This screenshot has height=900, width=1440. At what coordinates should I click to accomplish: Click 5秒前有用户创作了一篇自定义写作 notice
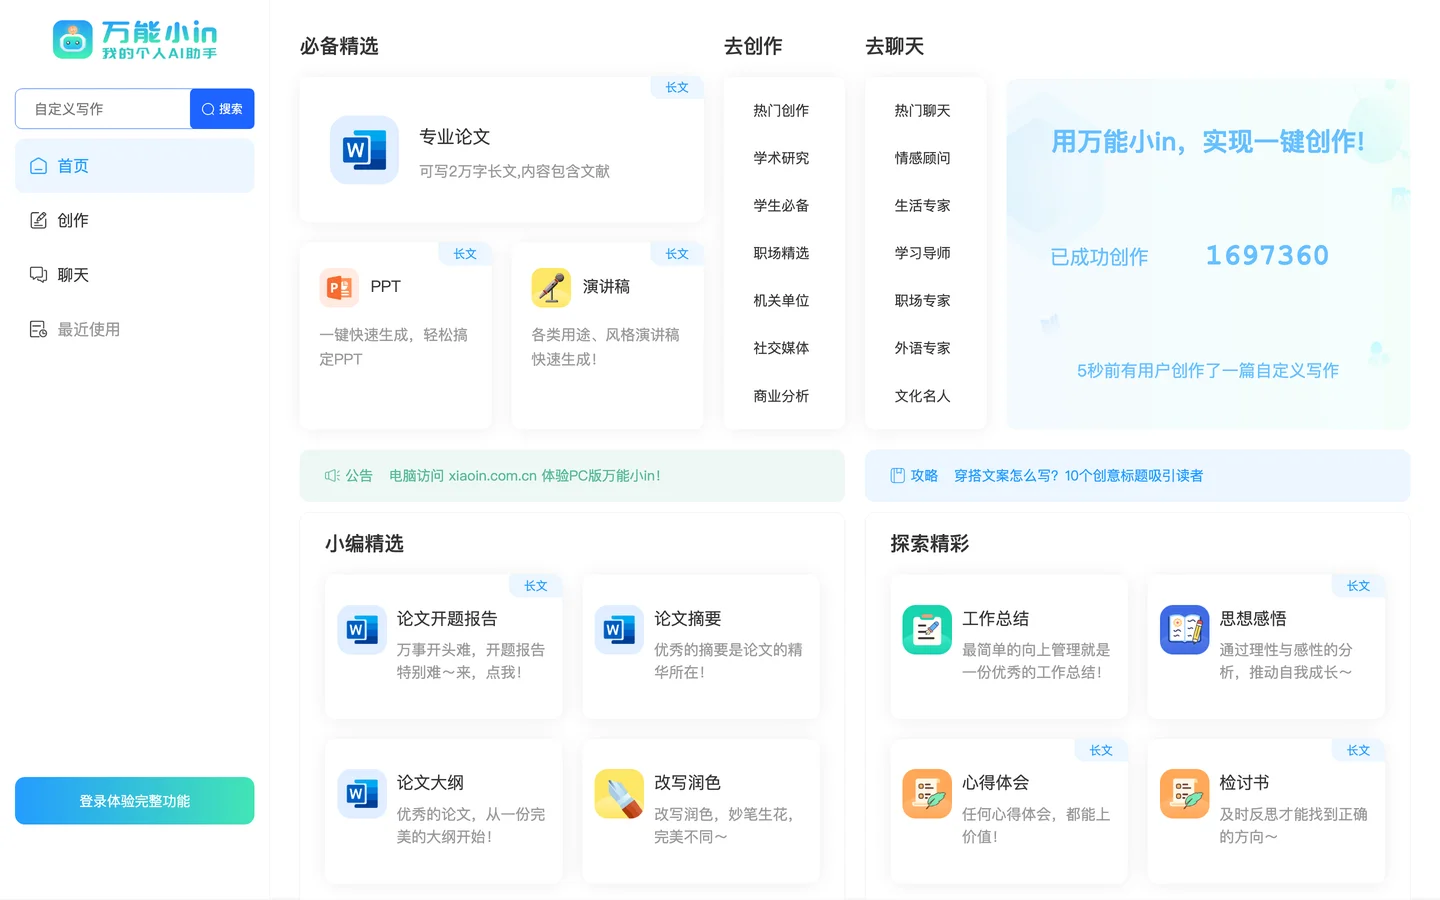pos(1208,371)
